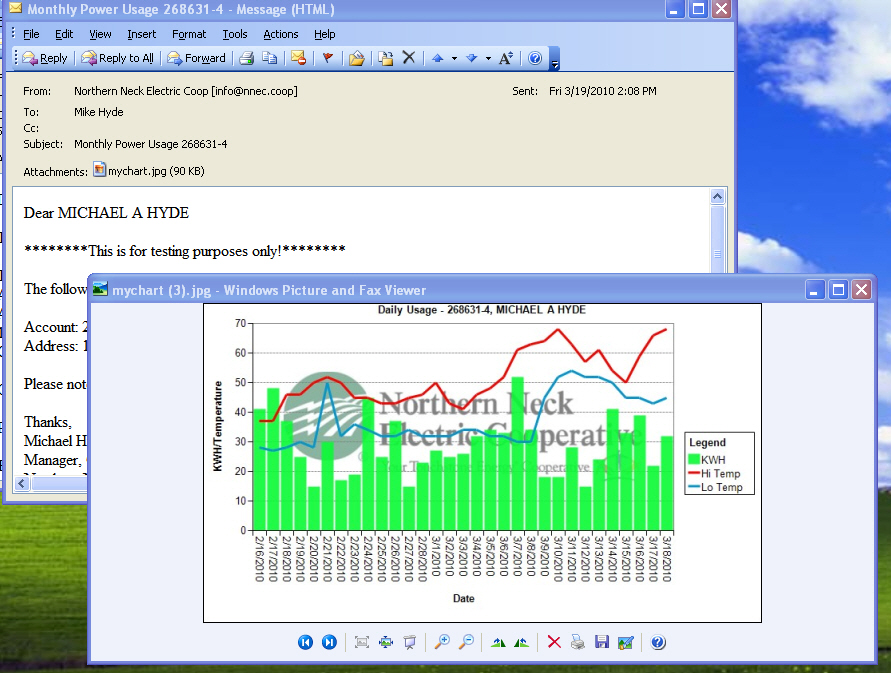Click the Forward button
Viewport: 891px width, 673px height.
coord(197,58)
